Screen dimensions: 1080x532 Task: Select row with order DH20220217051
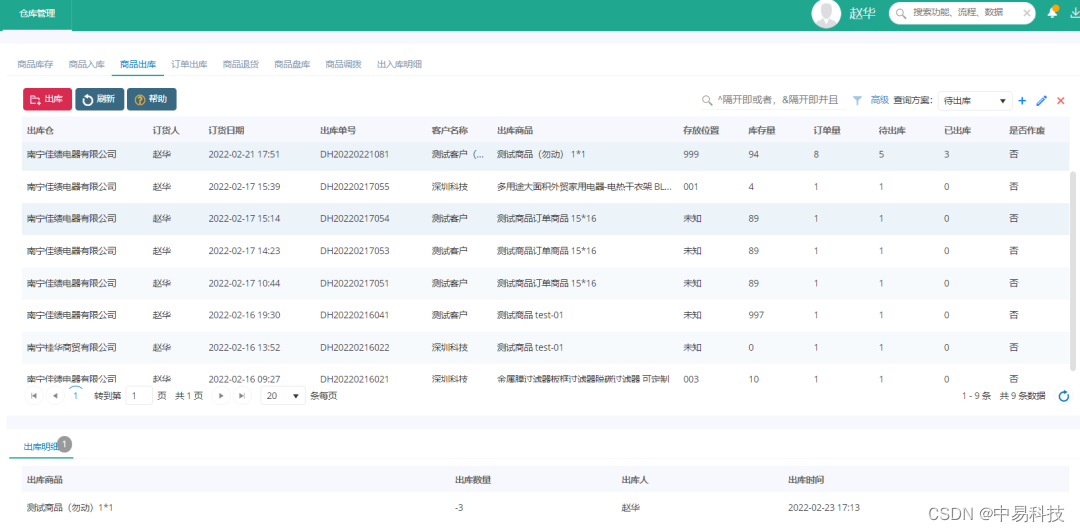[546, 283]
